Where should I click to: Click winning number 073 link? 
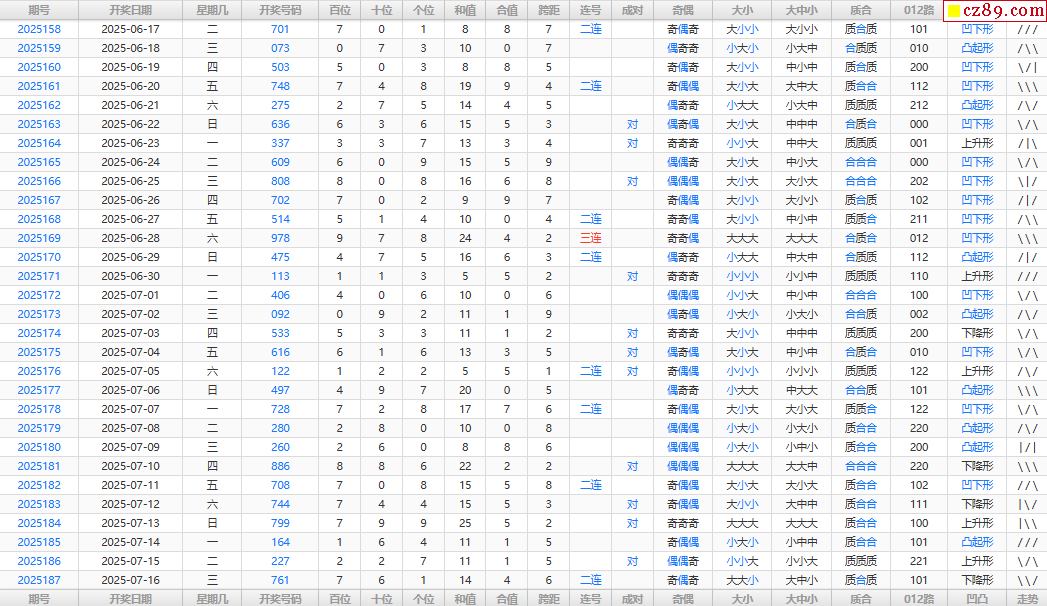coord(280,48)
